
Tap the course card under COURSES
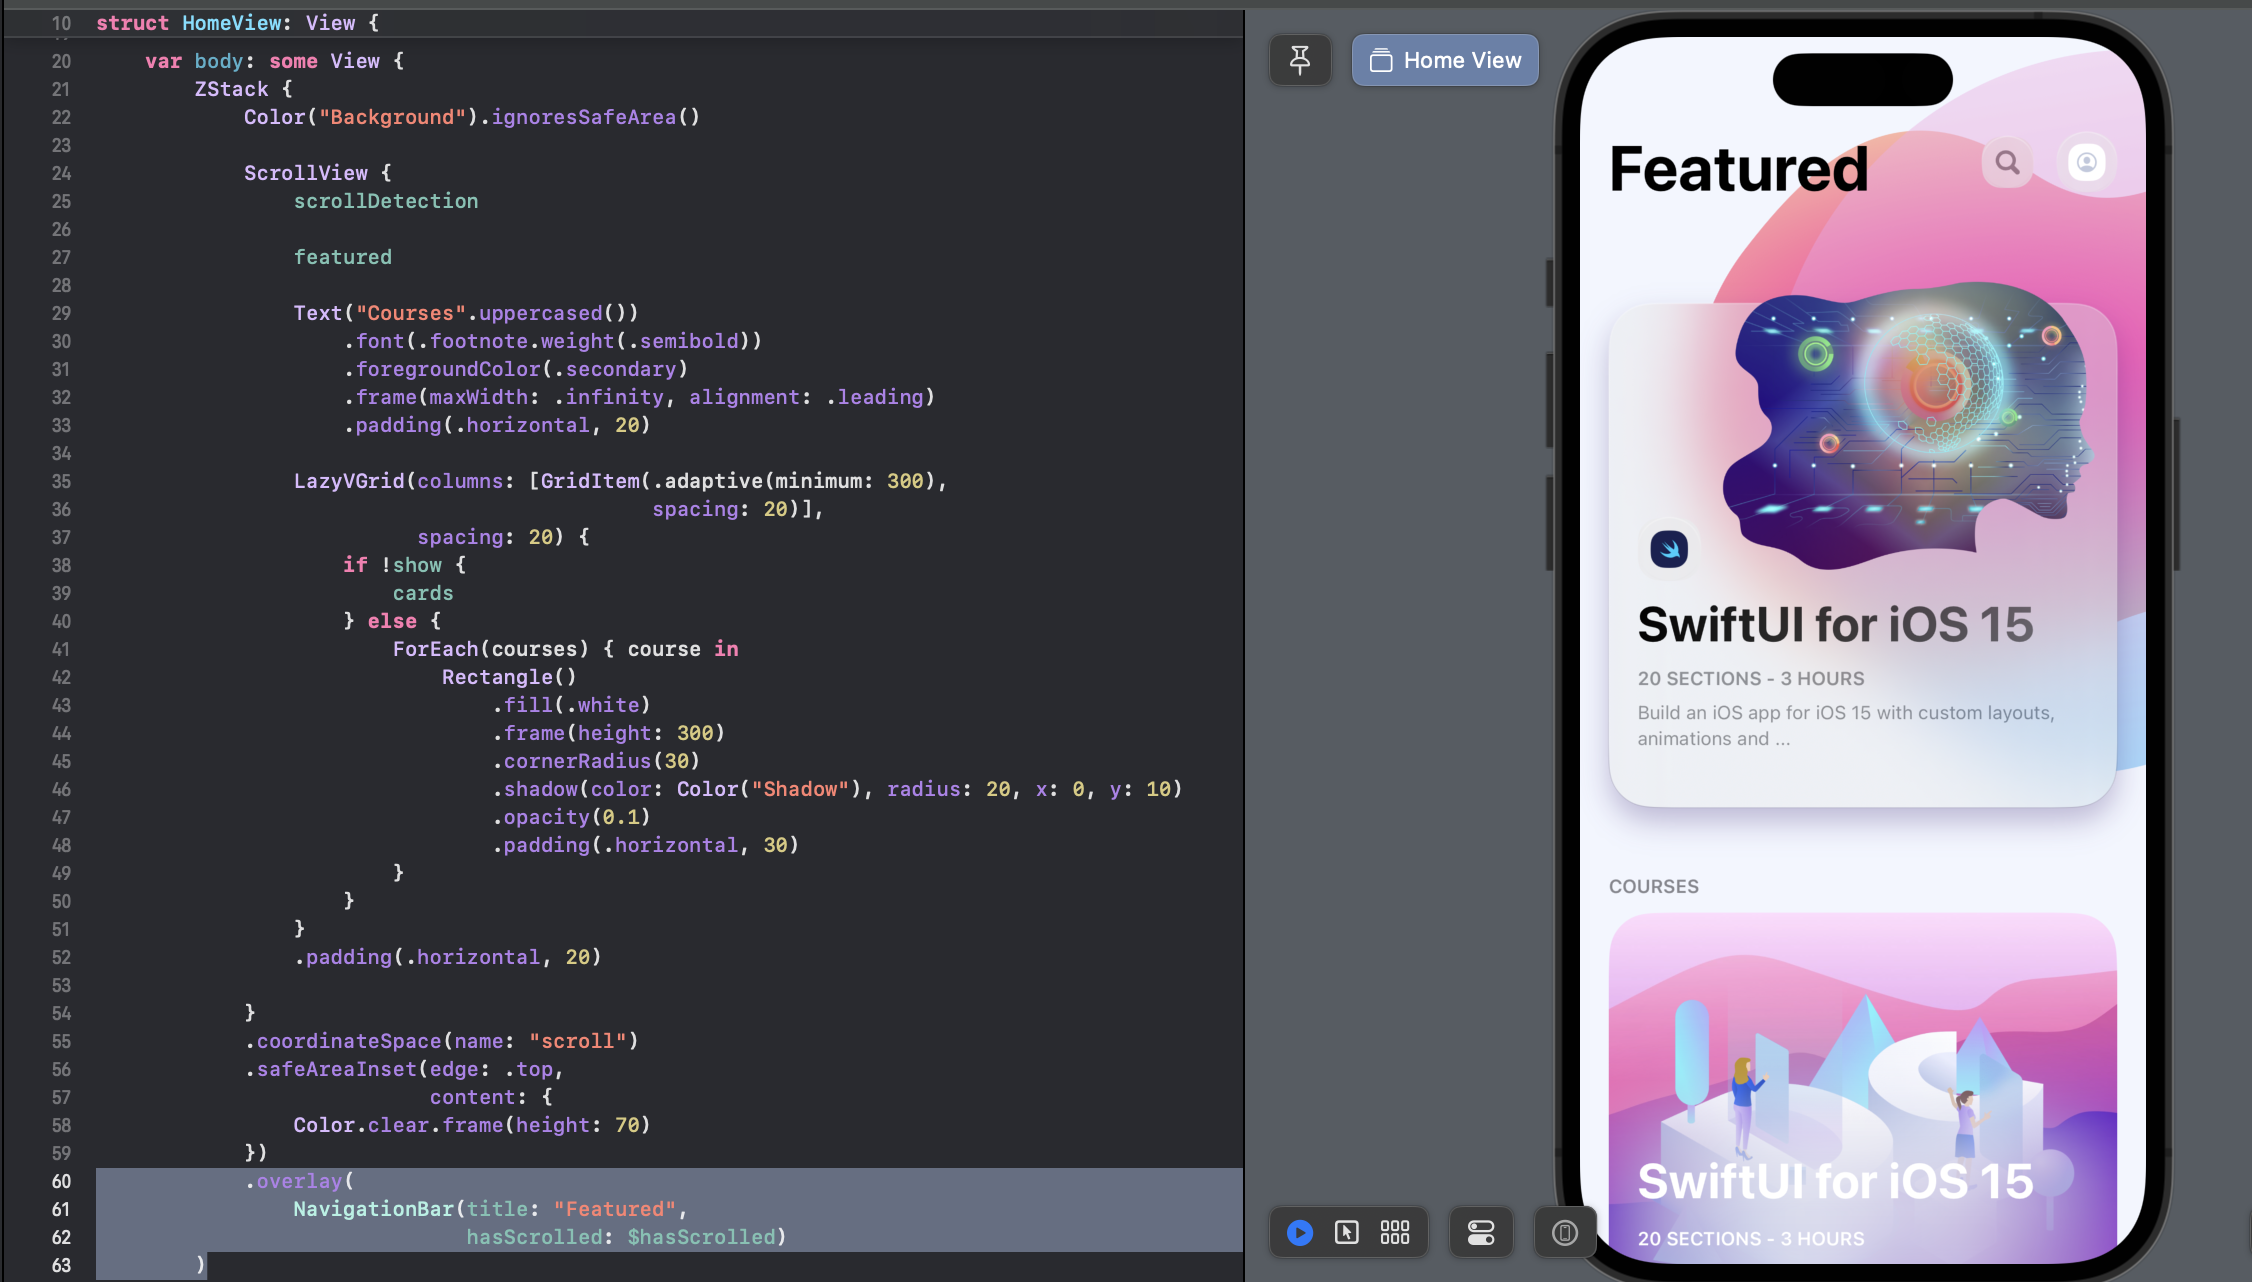1863,1088
